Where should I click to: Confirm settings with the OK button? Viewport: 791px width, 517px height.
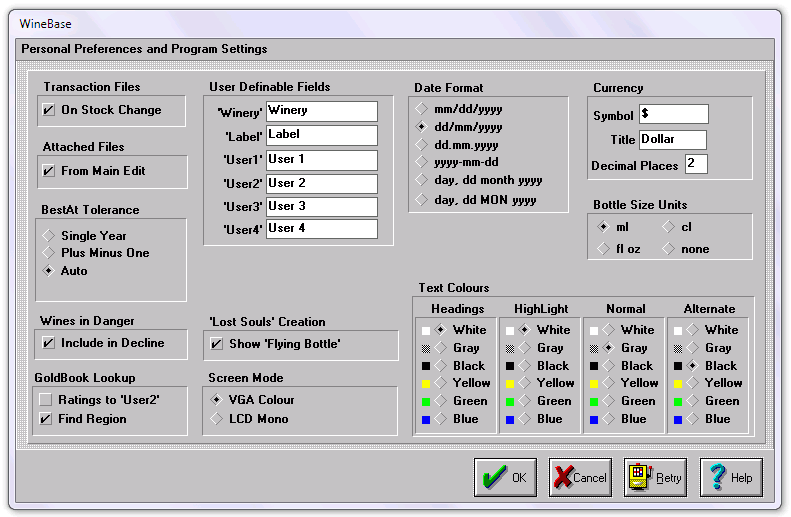(505, 477)
